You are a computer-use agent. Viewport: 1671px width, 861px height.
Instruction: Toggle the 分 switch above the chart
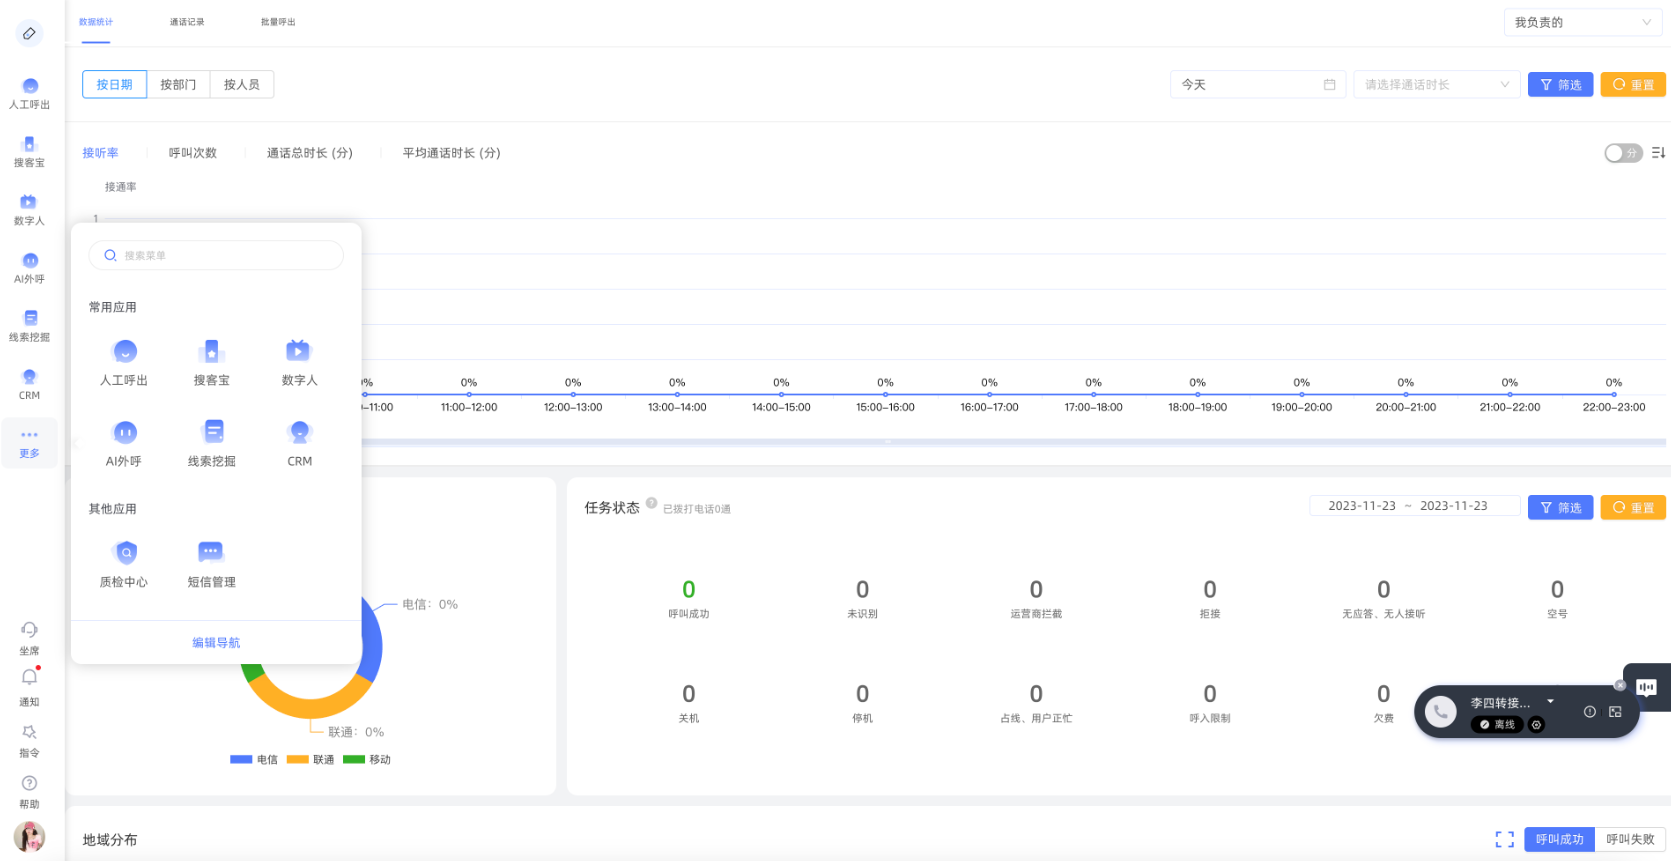point(1622,153)
